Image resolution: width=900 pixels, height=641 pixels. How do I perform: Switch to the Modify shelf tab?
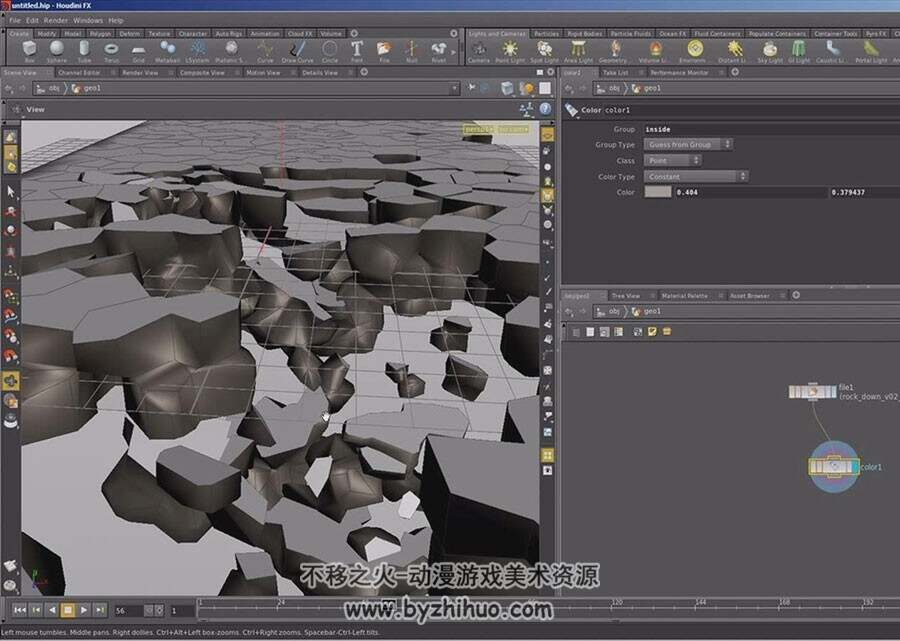[46, 34]
